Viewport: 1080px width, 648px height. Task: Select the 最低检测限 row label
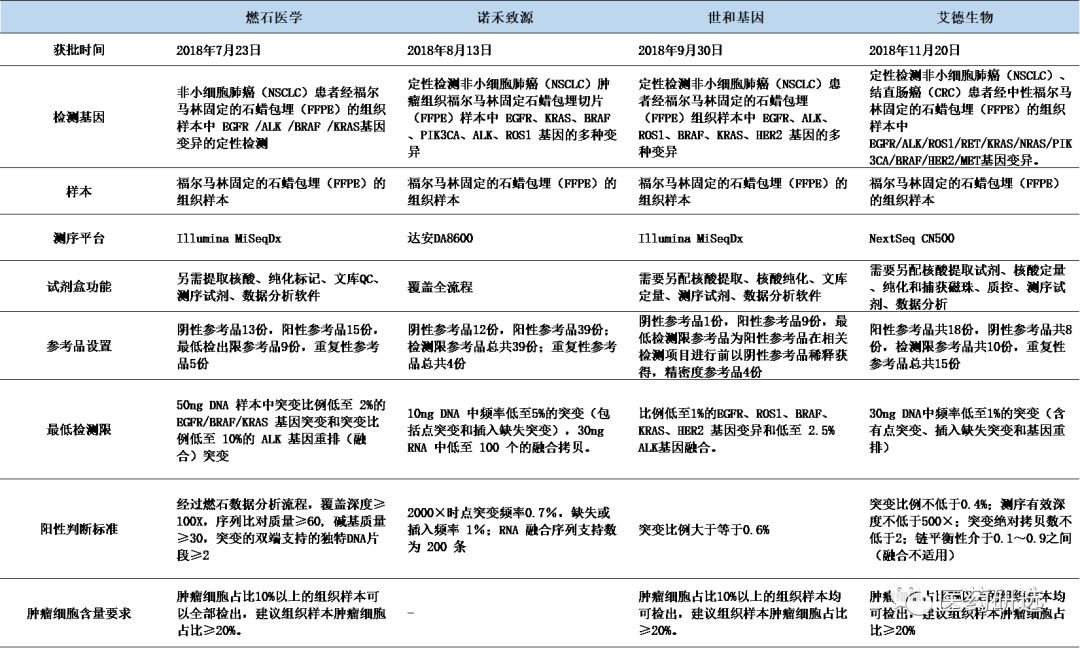pos(81,430)
